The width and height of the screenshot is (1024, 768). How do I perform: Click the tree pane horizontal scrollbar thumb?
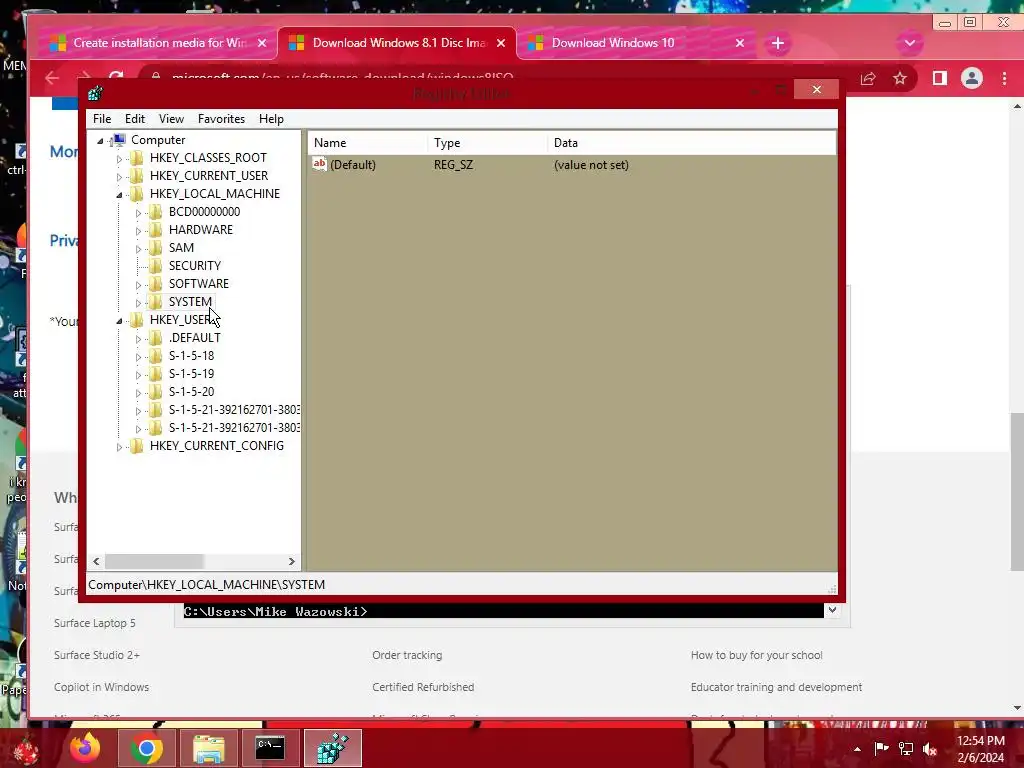(x=155, y=561)
